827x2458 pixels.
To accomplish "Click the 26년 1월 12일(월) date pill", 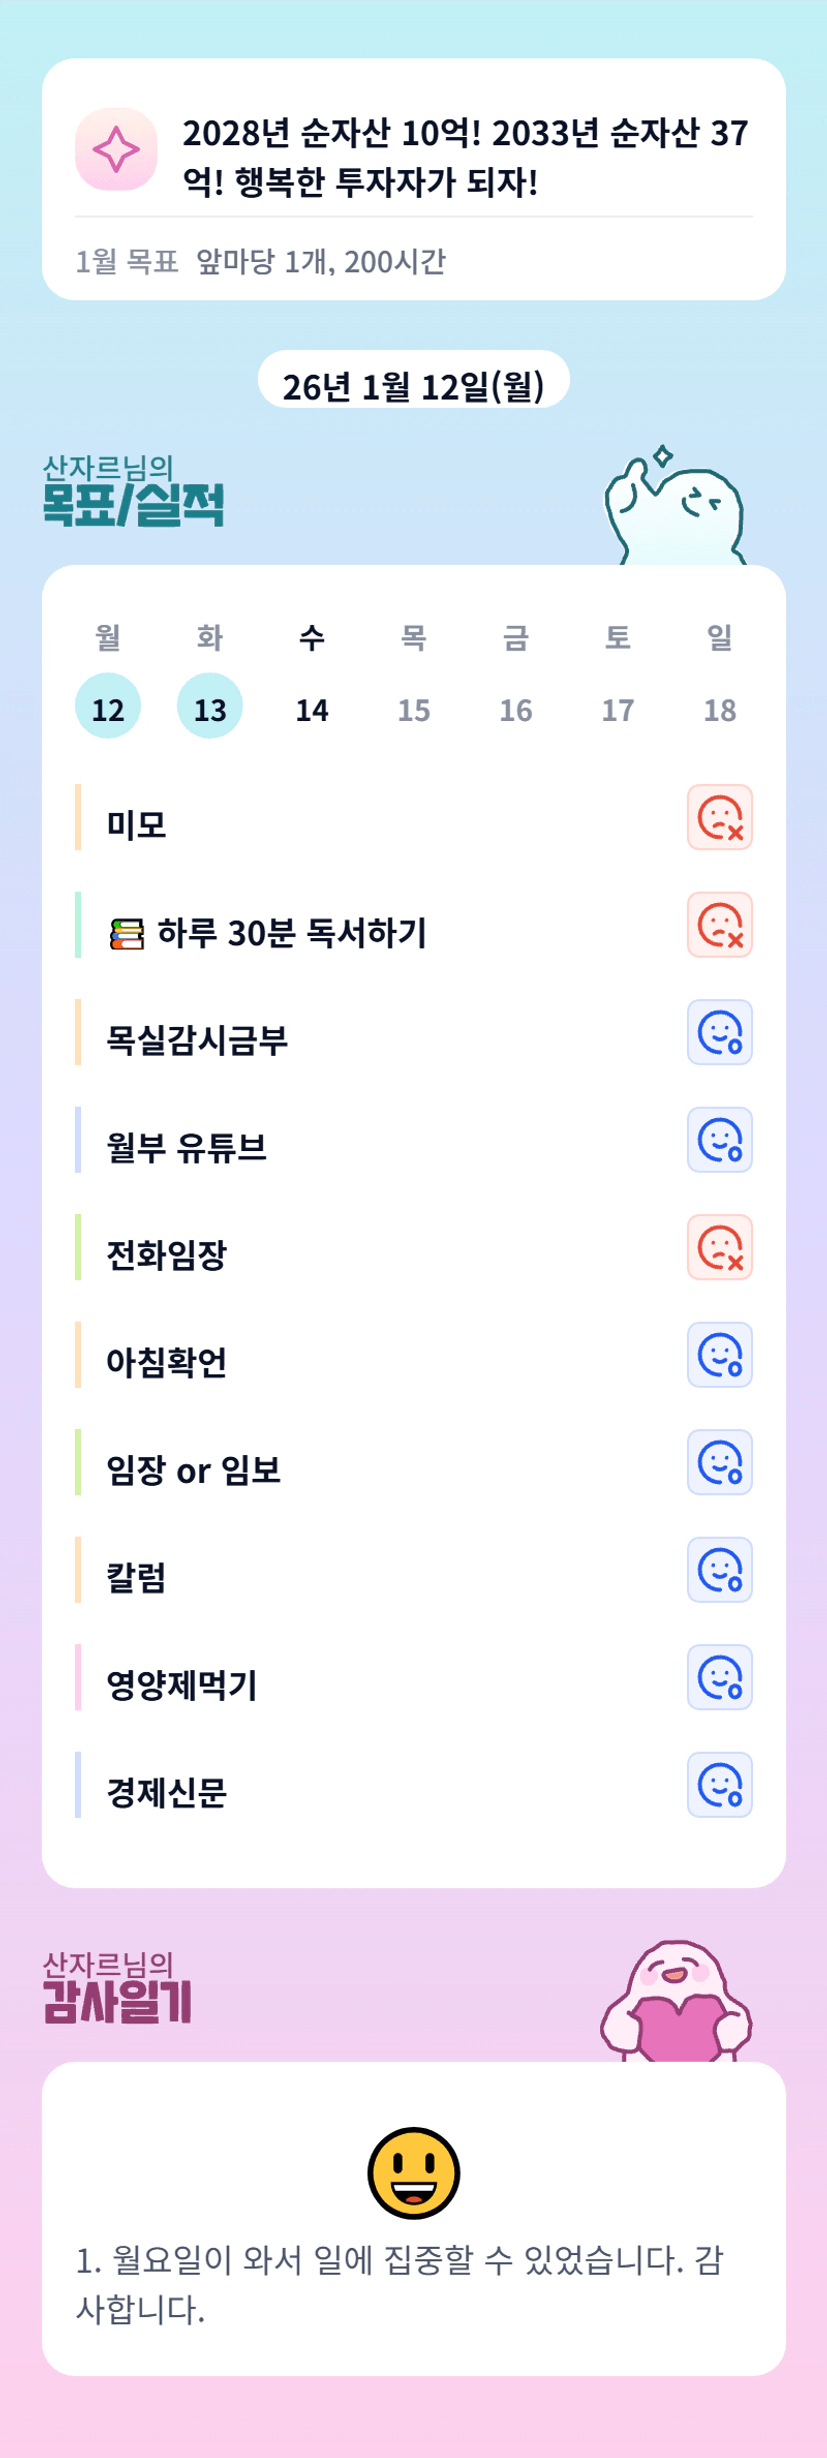I will pyautogui.click(x=413, y=385).
